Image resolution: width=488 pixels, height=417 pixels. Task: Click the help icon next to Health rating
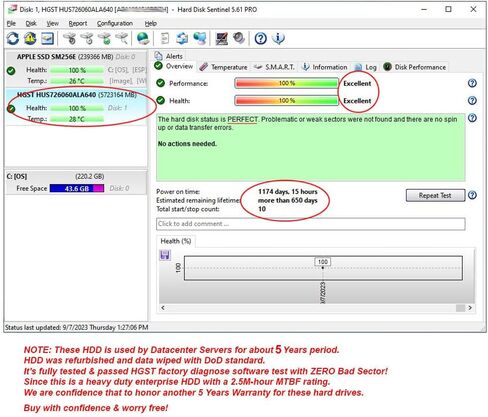coord(472,101)
